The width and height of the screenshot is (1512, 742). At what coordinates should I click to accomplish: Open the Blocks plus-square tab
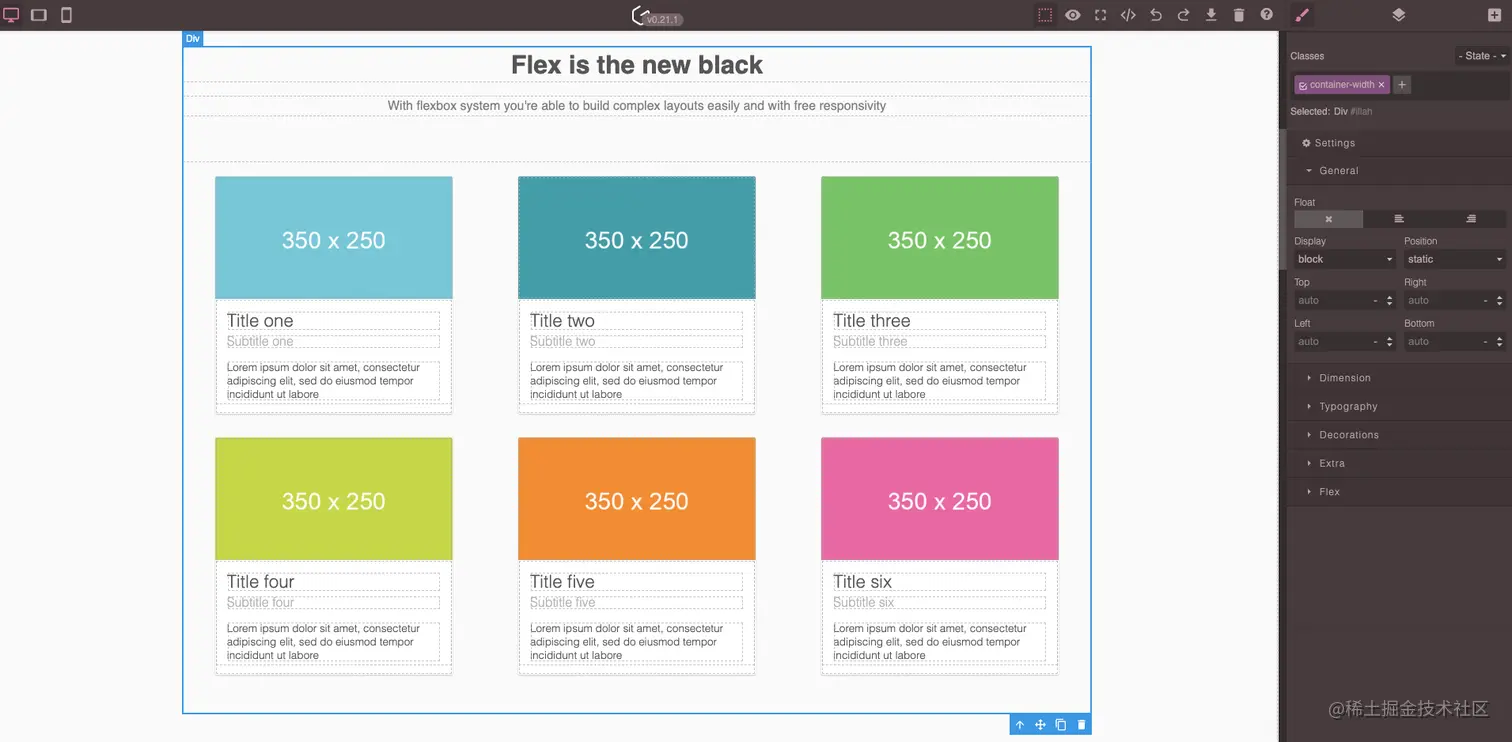pos(1495,15)
